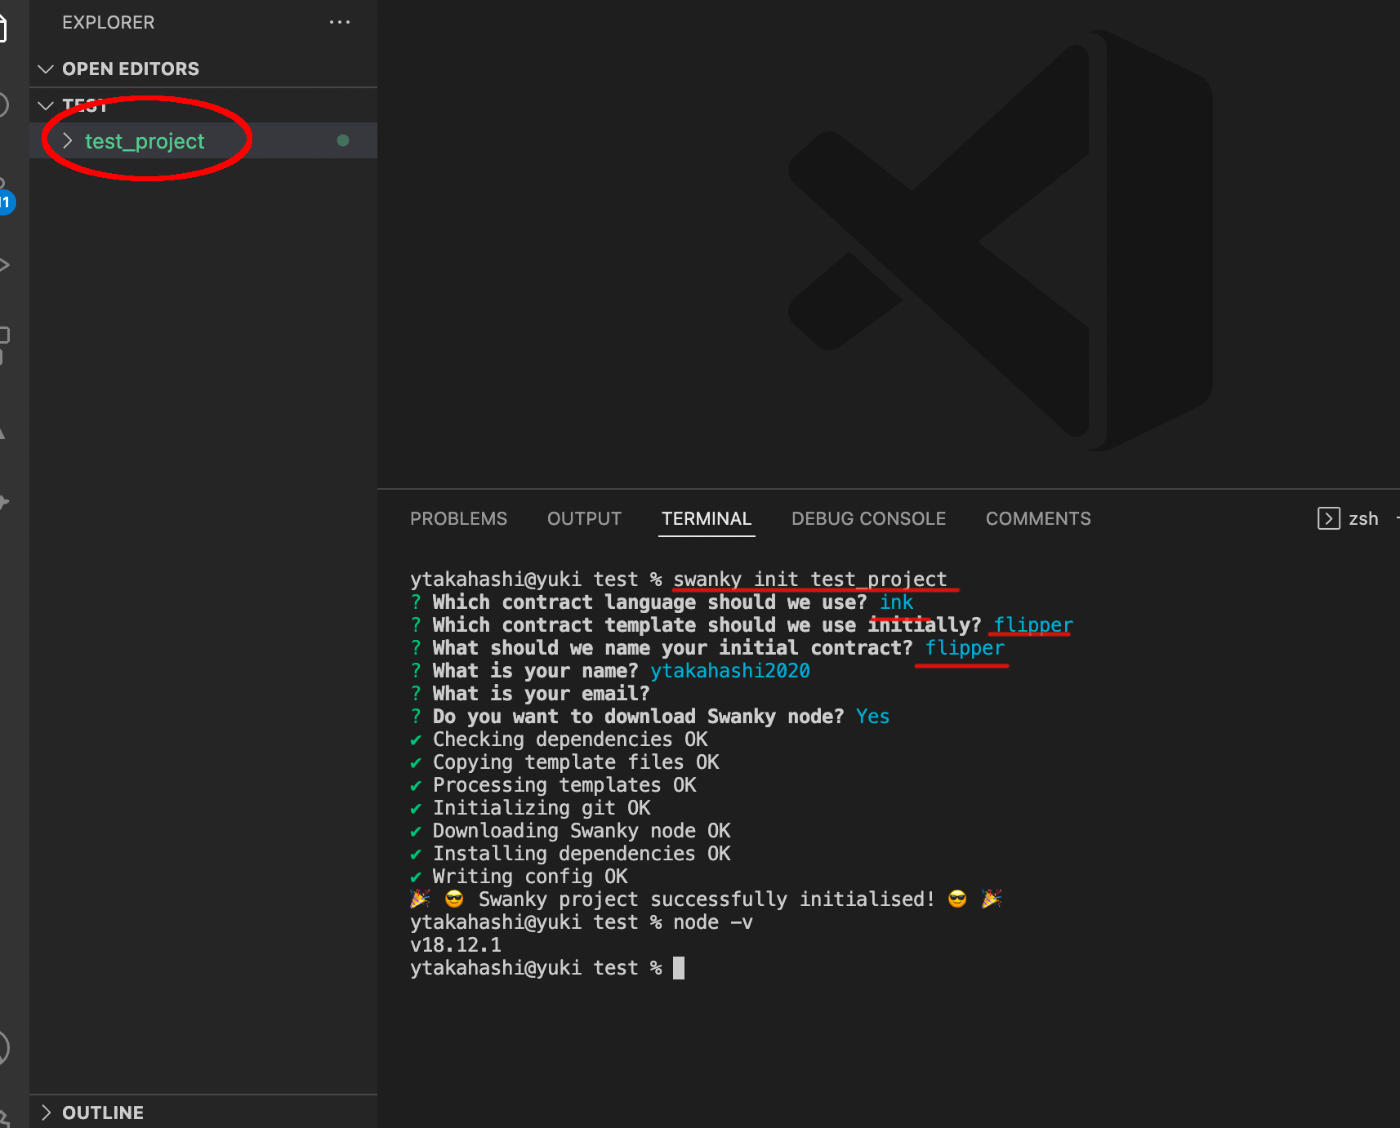Viewport: 1400px width, 1128px height.
Task: Click the OPEN EDITORS header label
Action: pyautogui.click(x=131, y=69)
